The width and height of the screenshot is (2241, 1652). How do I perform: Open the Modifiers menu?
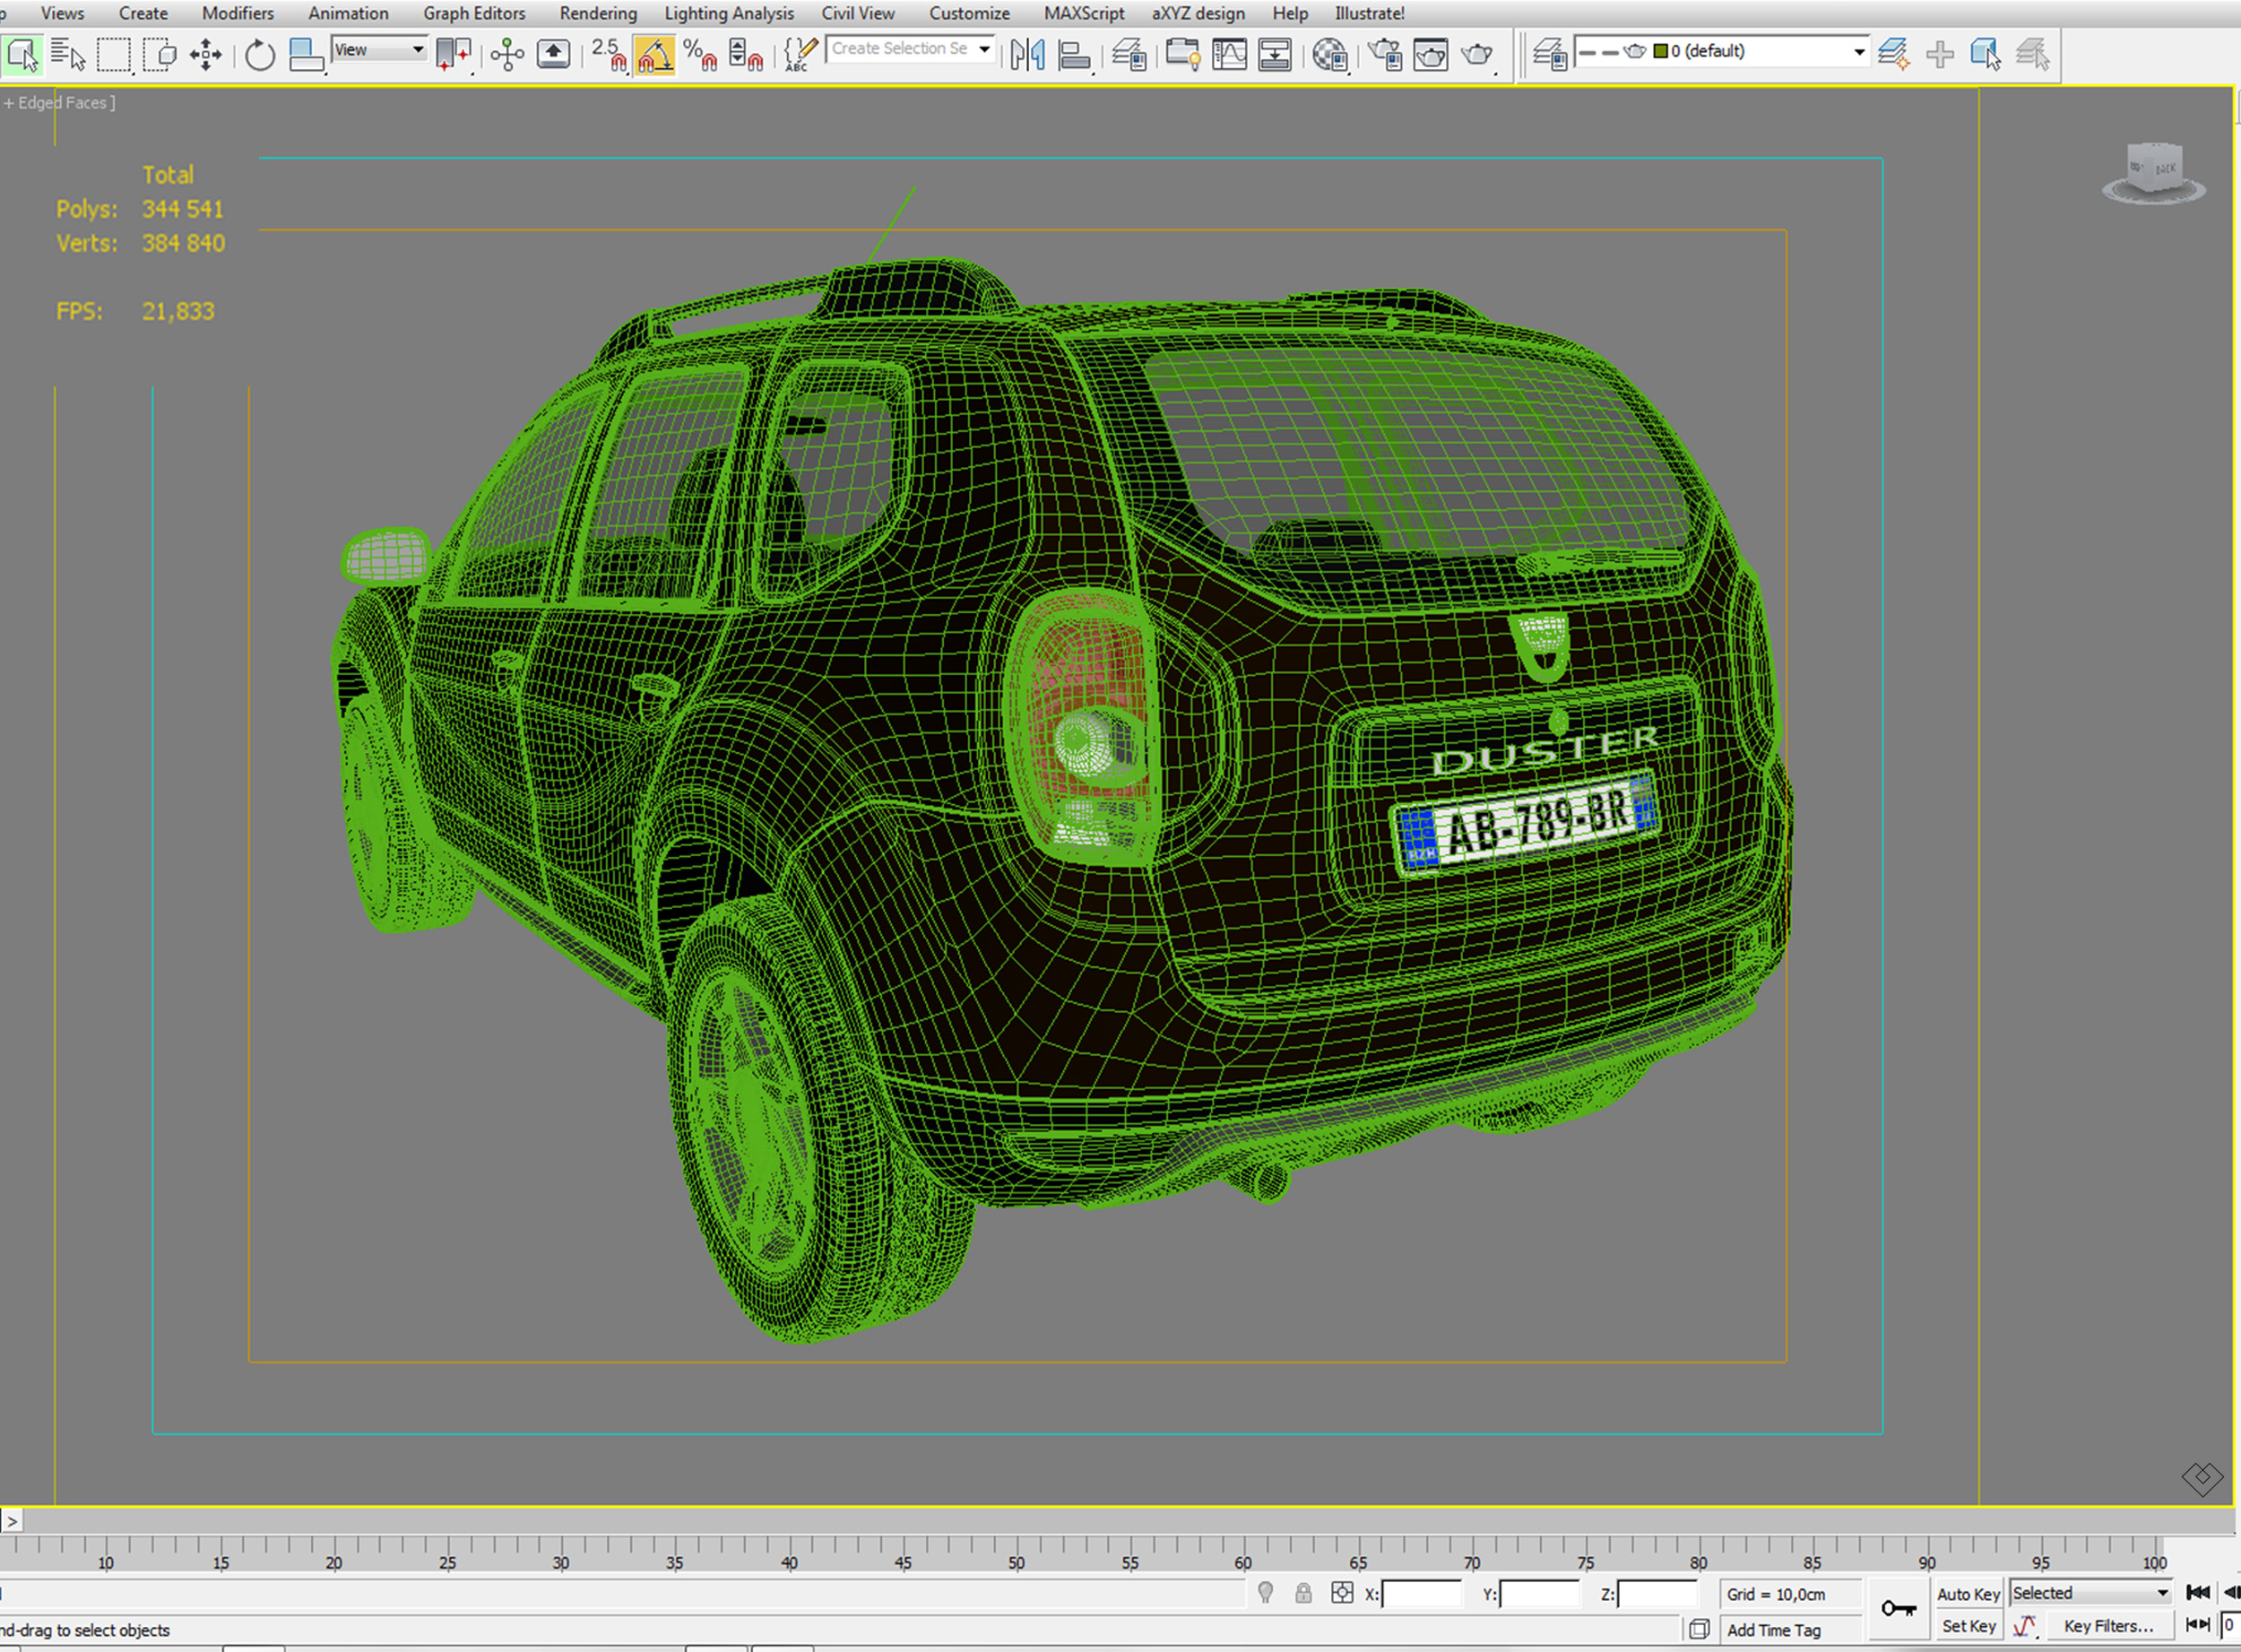coord(238,13)
